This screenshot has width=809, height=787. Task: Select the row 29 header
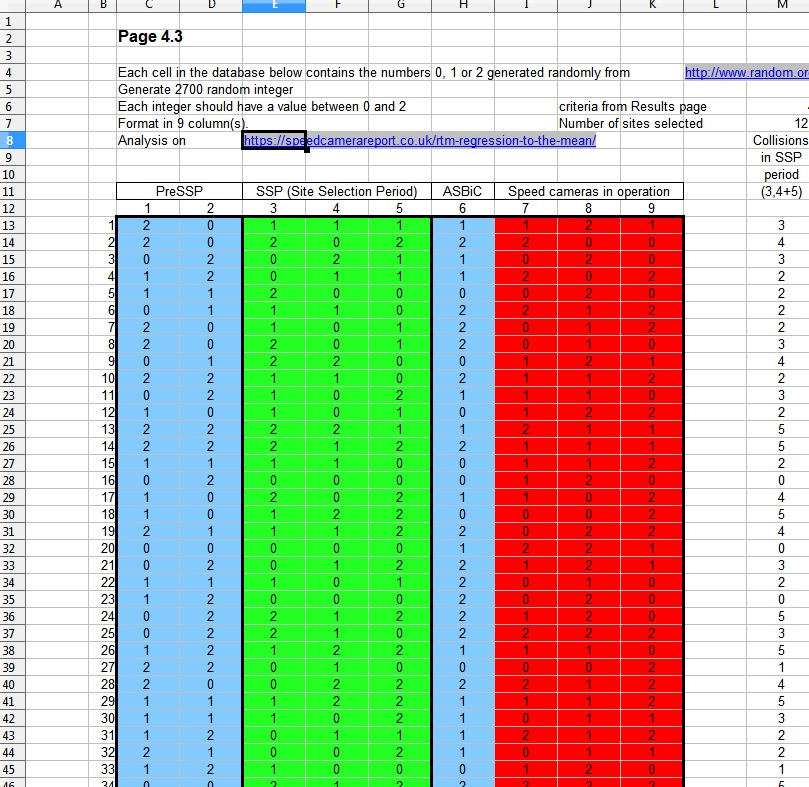(10, 497)
